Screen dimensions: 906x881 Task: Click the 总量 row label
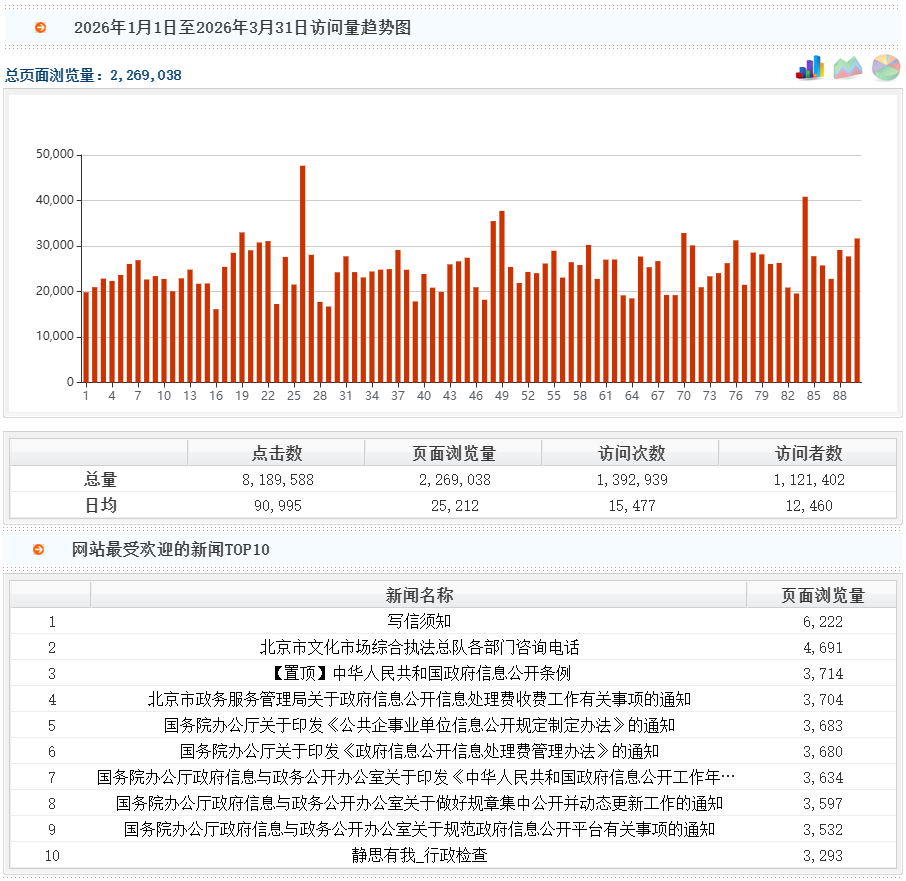click(x=101, y=480)
